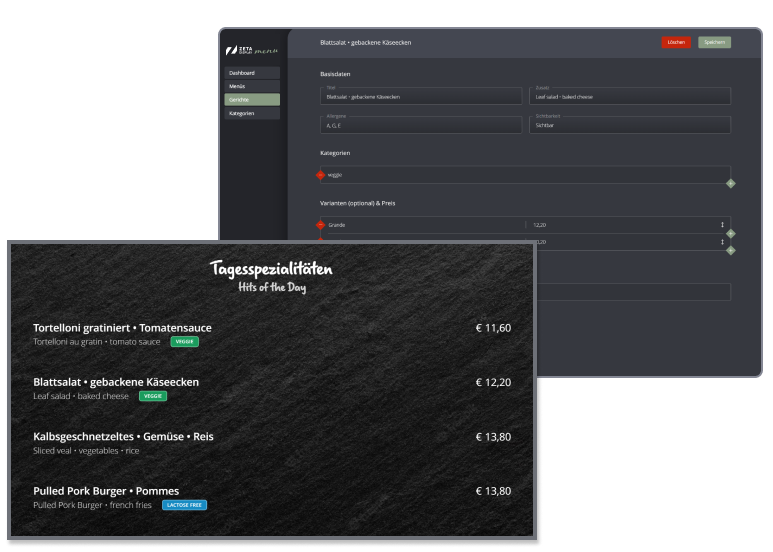The width and height of the screenshot is (773, 552).
Task: Click the Kategorien section heading in form
Action: (x=335, y=153)
